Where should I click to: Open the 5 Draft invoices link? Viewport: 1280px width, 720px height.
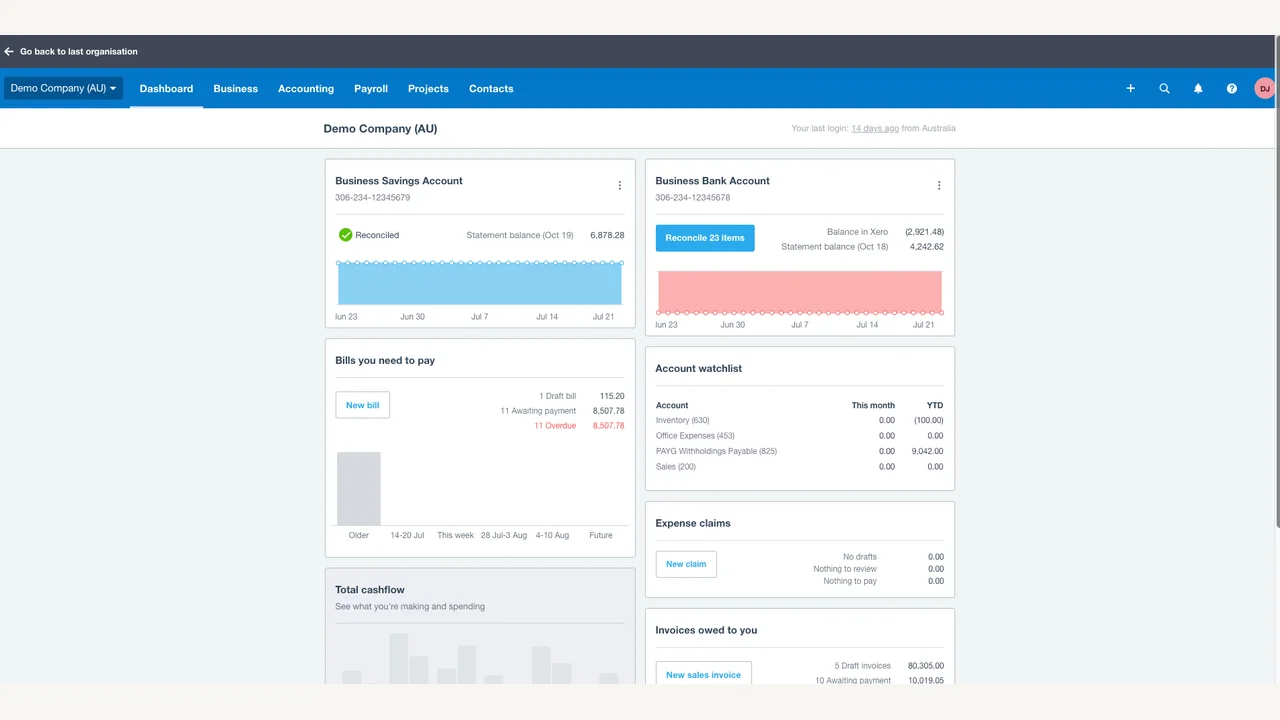(x=862, y=666)
